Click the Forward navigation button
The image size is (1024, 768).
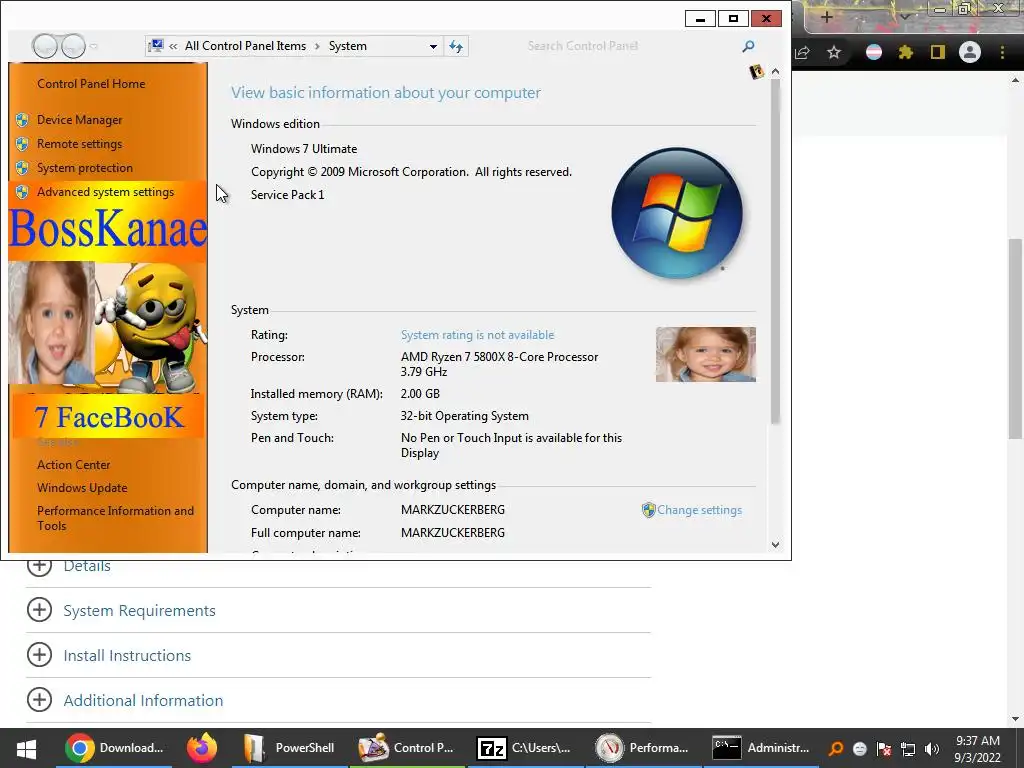tap(73, 46)
